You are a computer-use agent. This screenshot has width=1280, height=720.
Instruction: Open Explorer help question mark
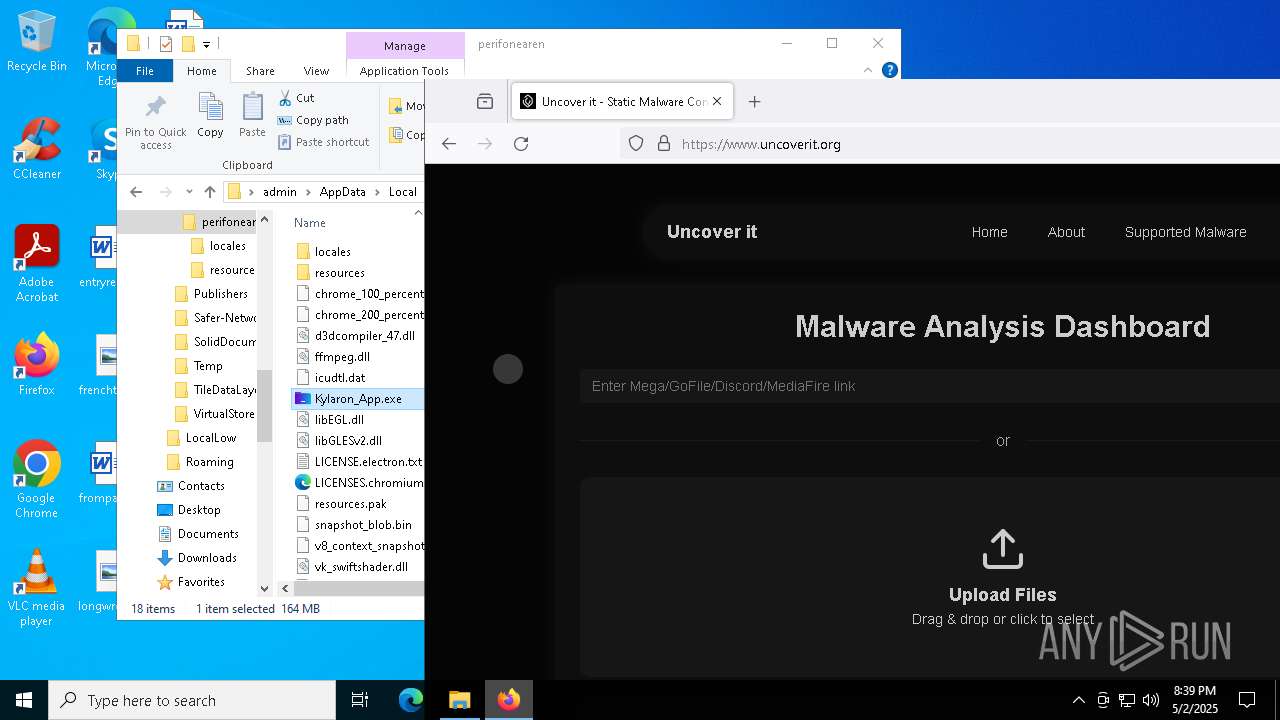pos(890,70)
